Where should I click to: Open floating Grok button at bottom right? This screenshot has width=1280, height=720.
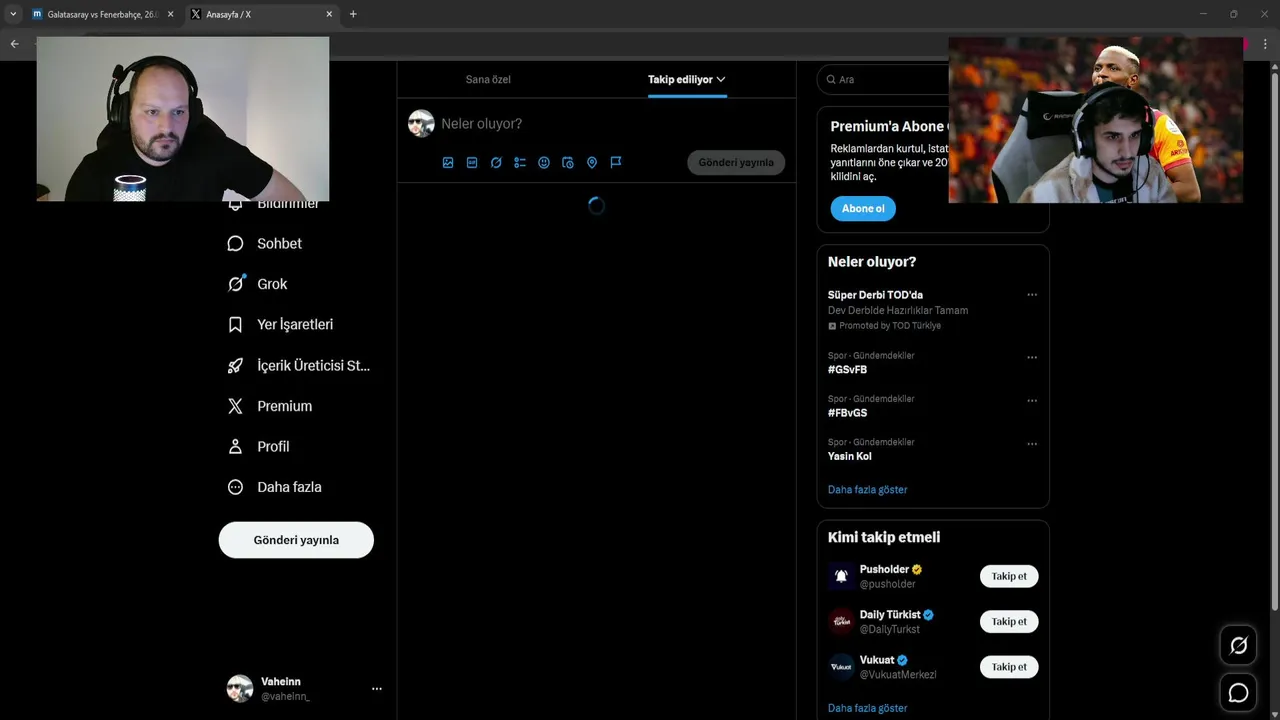click(1238, 646)
